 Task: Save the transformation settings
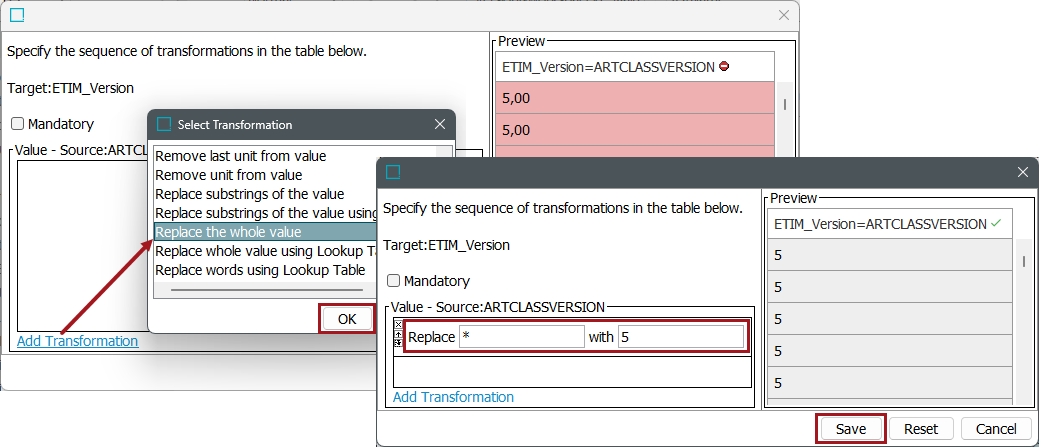850,428
